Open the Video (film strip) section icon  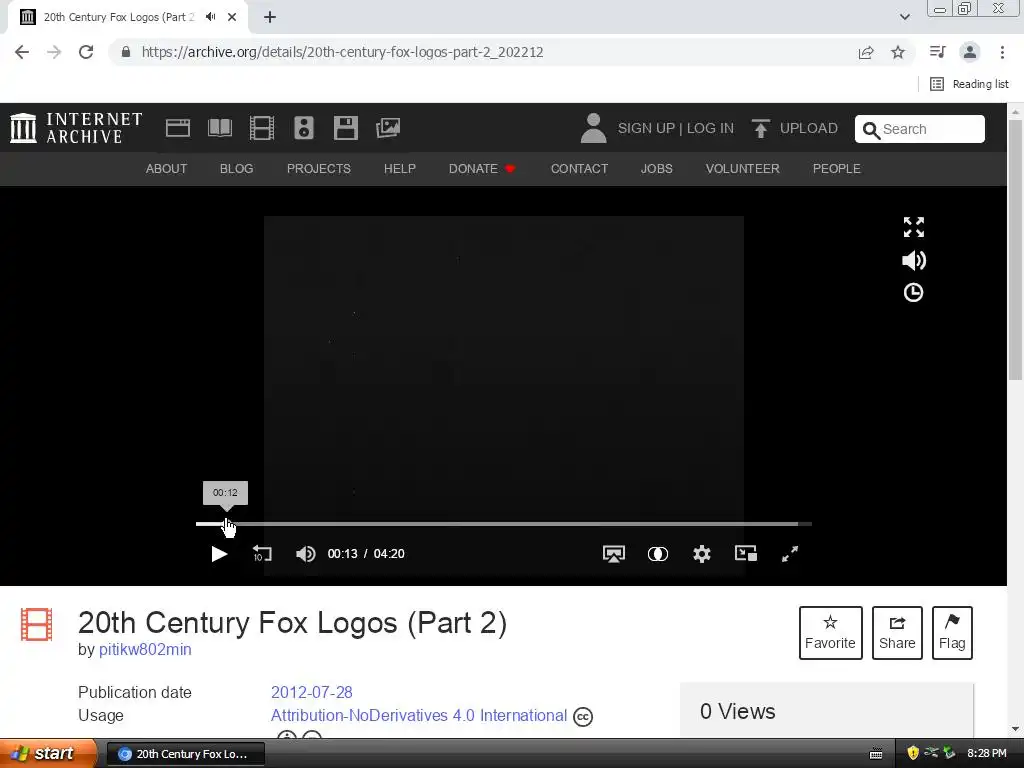262,128
